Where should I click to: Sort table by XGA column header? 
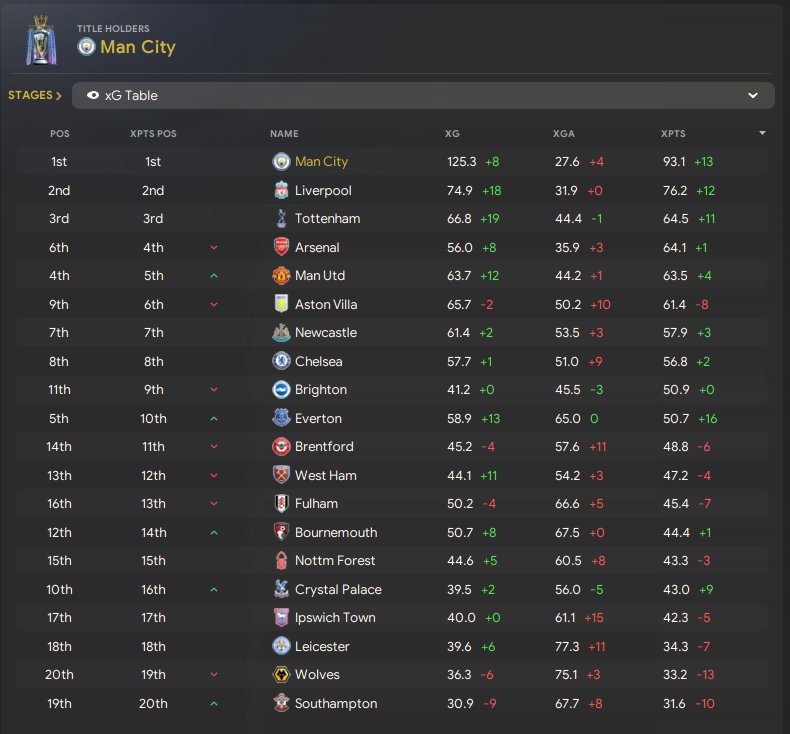[x=564, y=134]
